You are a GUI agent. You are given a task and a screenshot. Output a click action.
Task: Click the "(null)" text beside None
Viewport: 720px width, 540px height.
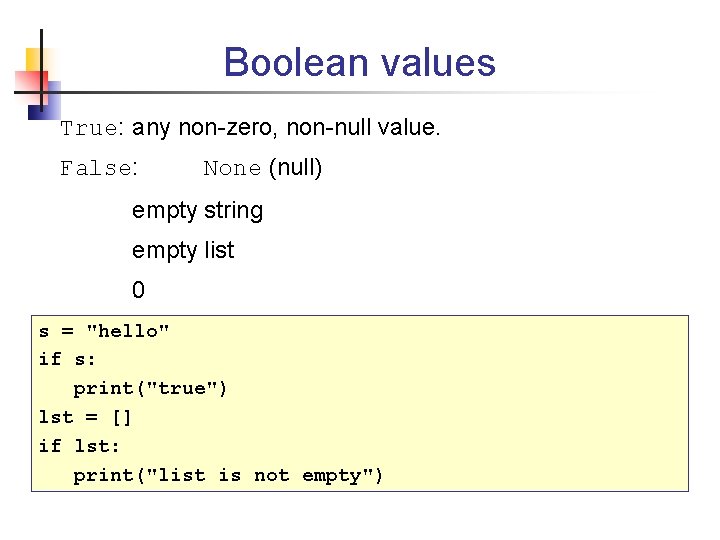coord(295,167)
